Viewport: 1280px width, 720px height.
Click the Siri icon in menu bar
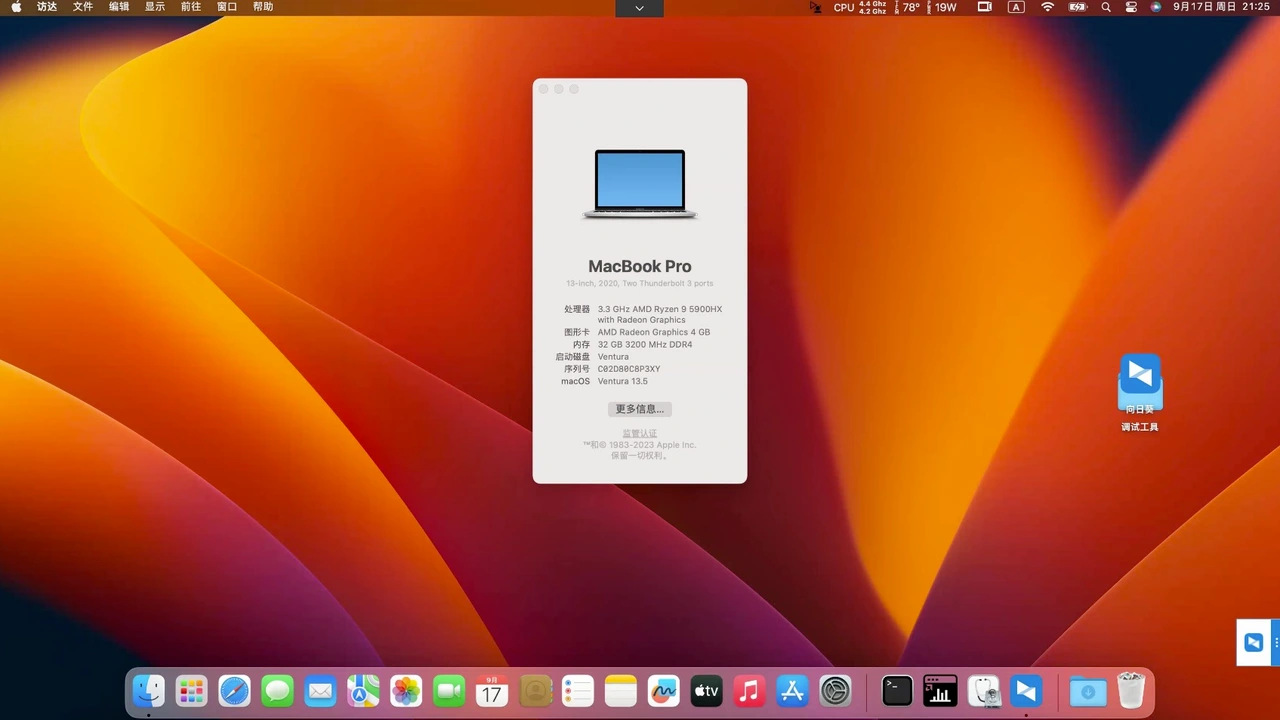pos(1156,7)
